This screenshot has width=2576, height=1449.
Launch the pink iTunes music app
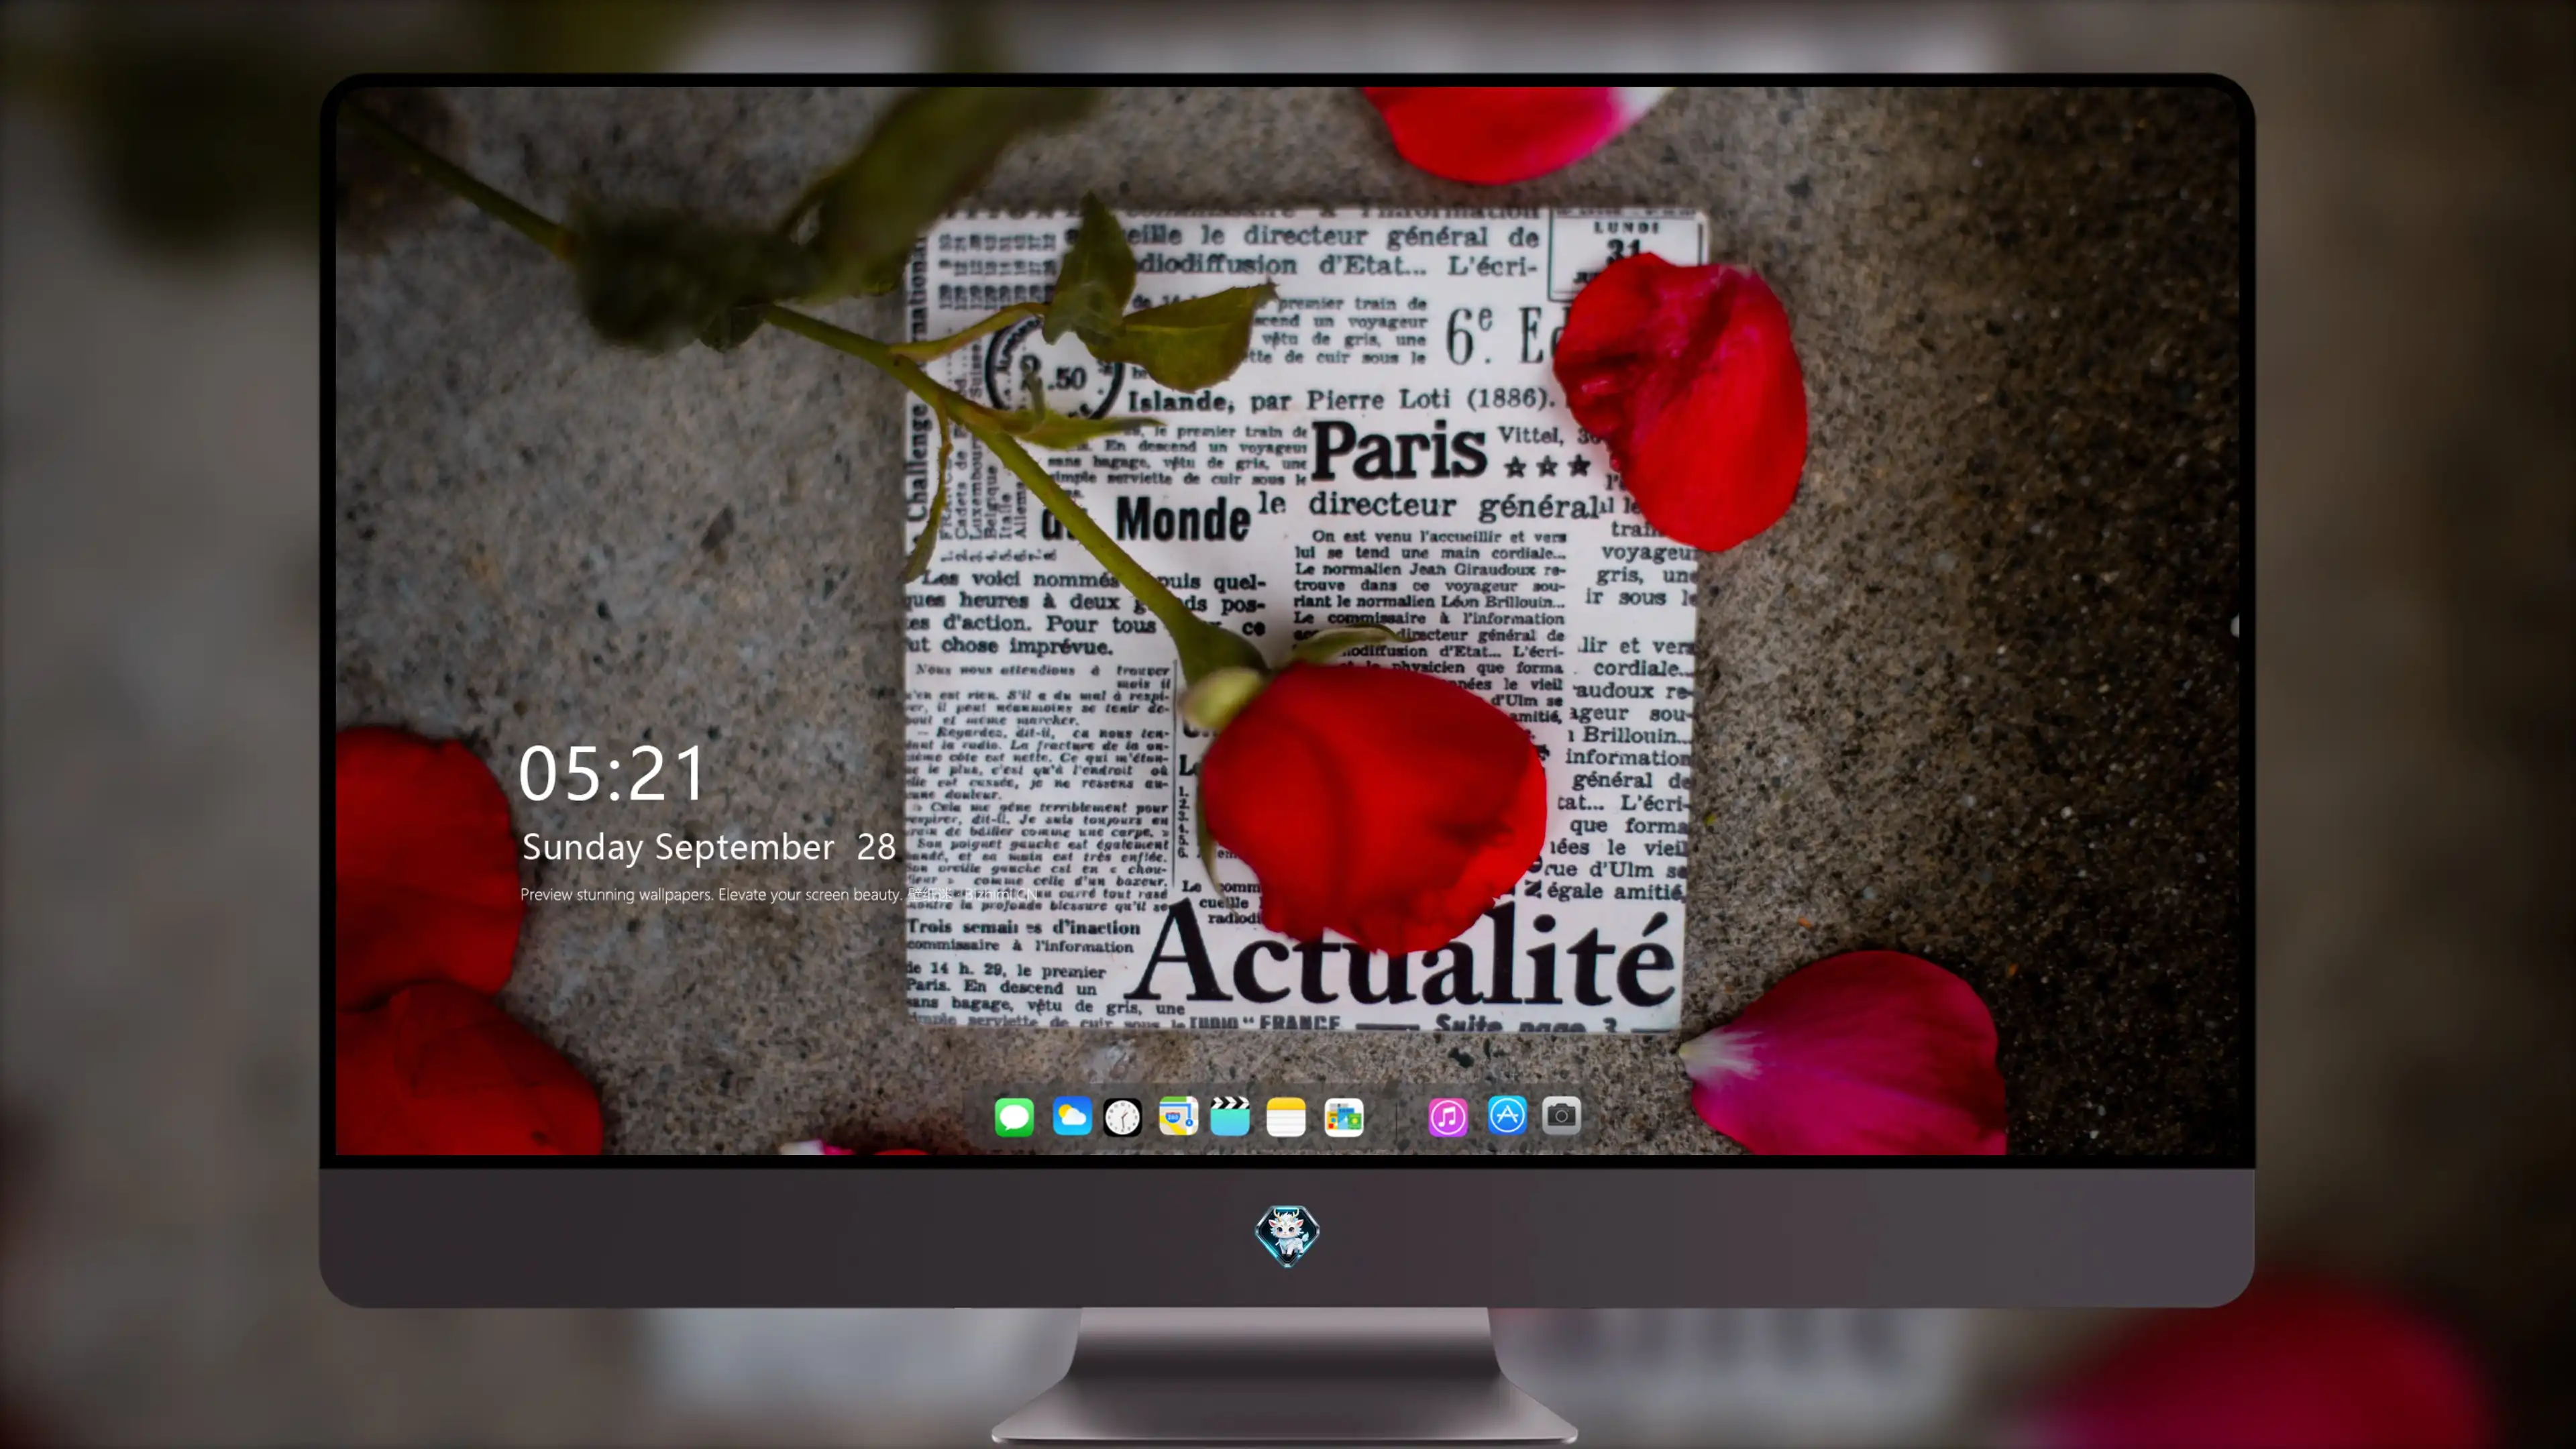pyautogui.click(x=1448, y=1117)
